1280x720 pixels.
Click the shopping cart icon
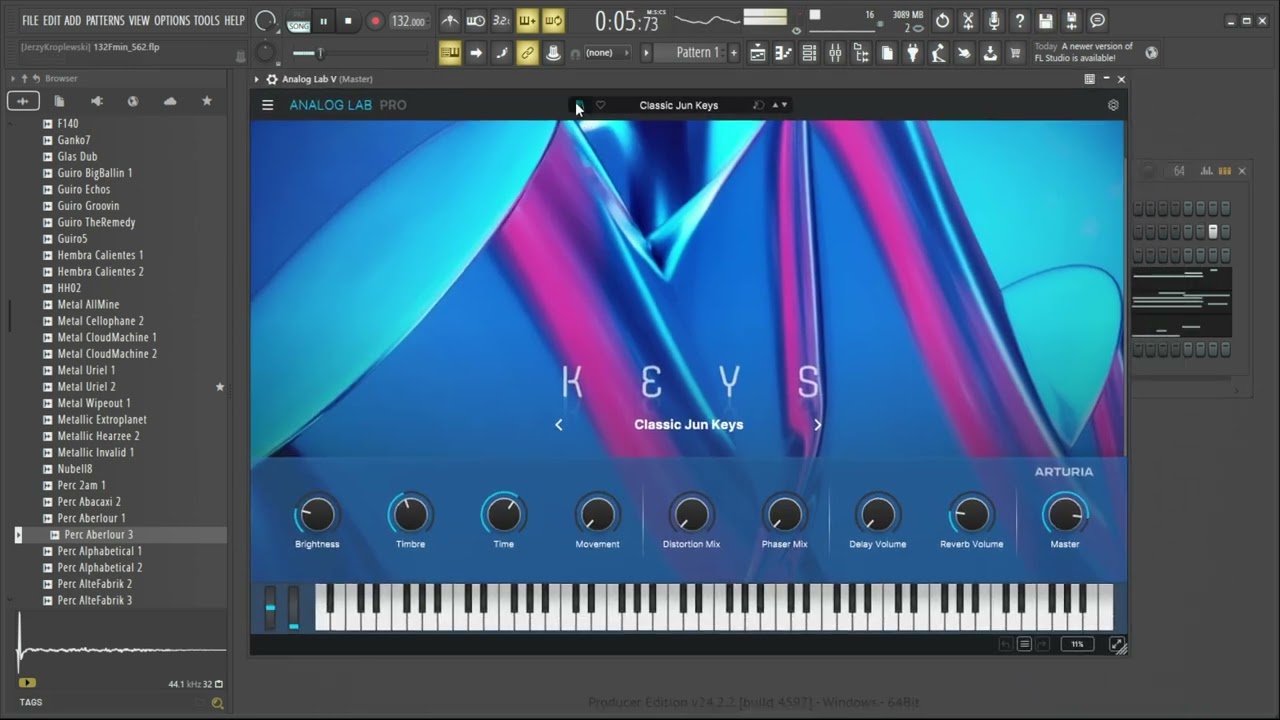1015,53
